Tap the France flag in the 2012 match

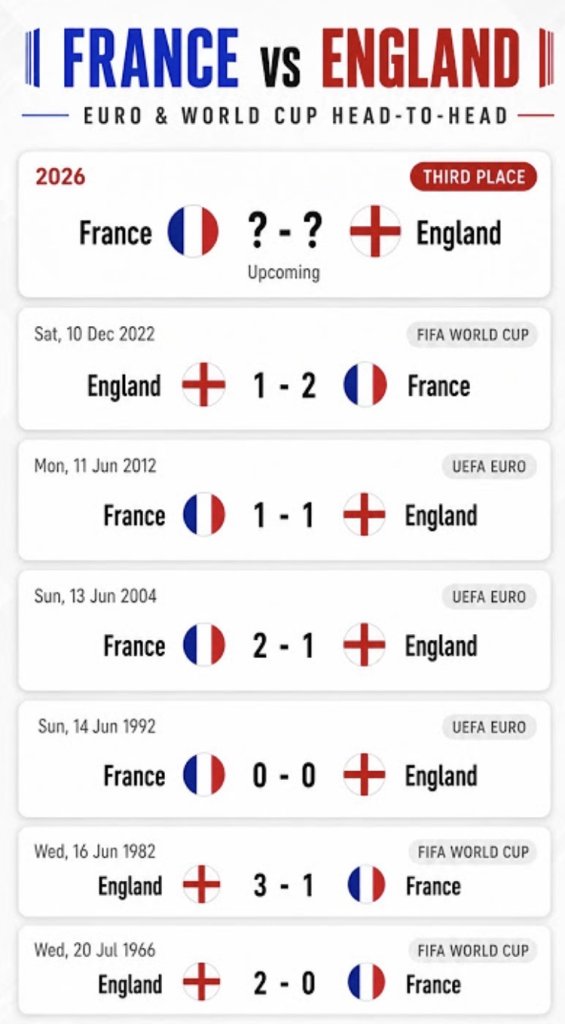pos(204,515)
